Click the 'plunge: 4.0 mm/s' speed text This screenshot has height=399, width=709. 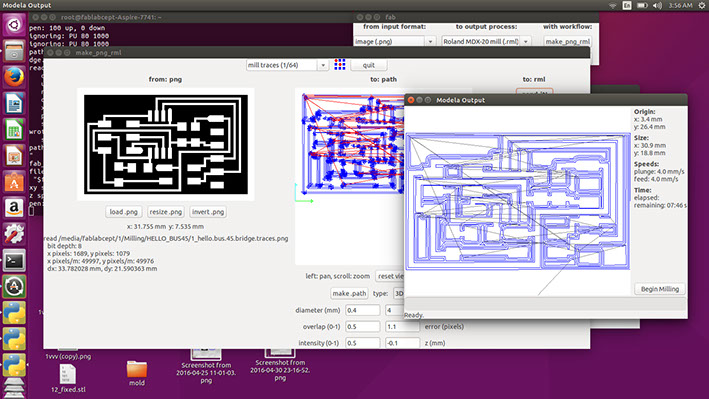point(659,171)
